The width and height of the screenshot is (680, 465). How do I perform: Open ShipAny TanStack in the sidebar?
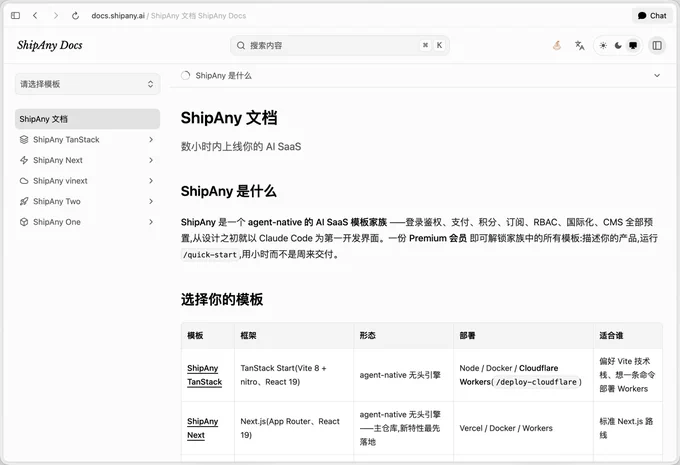[x=88, y=140]
